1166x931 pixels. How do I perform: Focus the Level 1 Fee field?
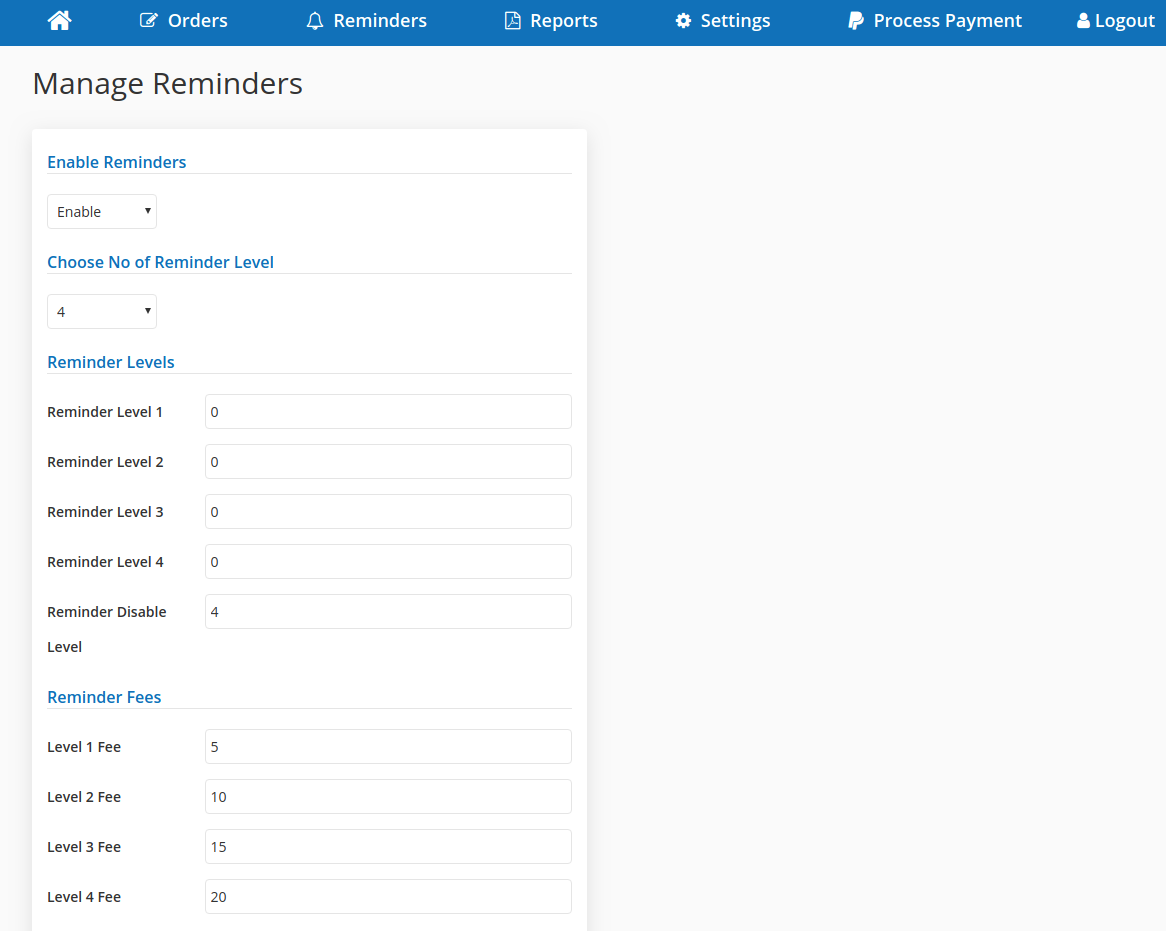point(388,747)
